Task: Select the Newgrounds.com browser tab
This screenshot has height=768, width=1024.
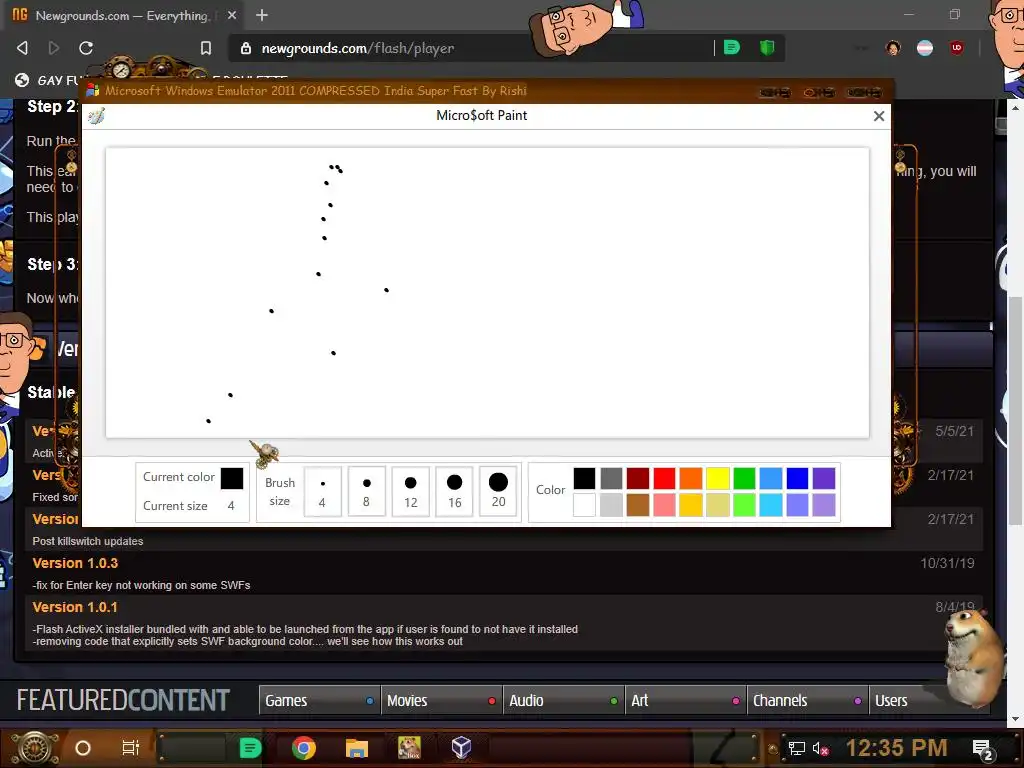Action: click(x=124, y=15)
